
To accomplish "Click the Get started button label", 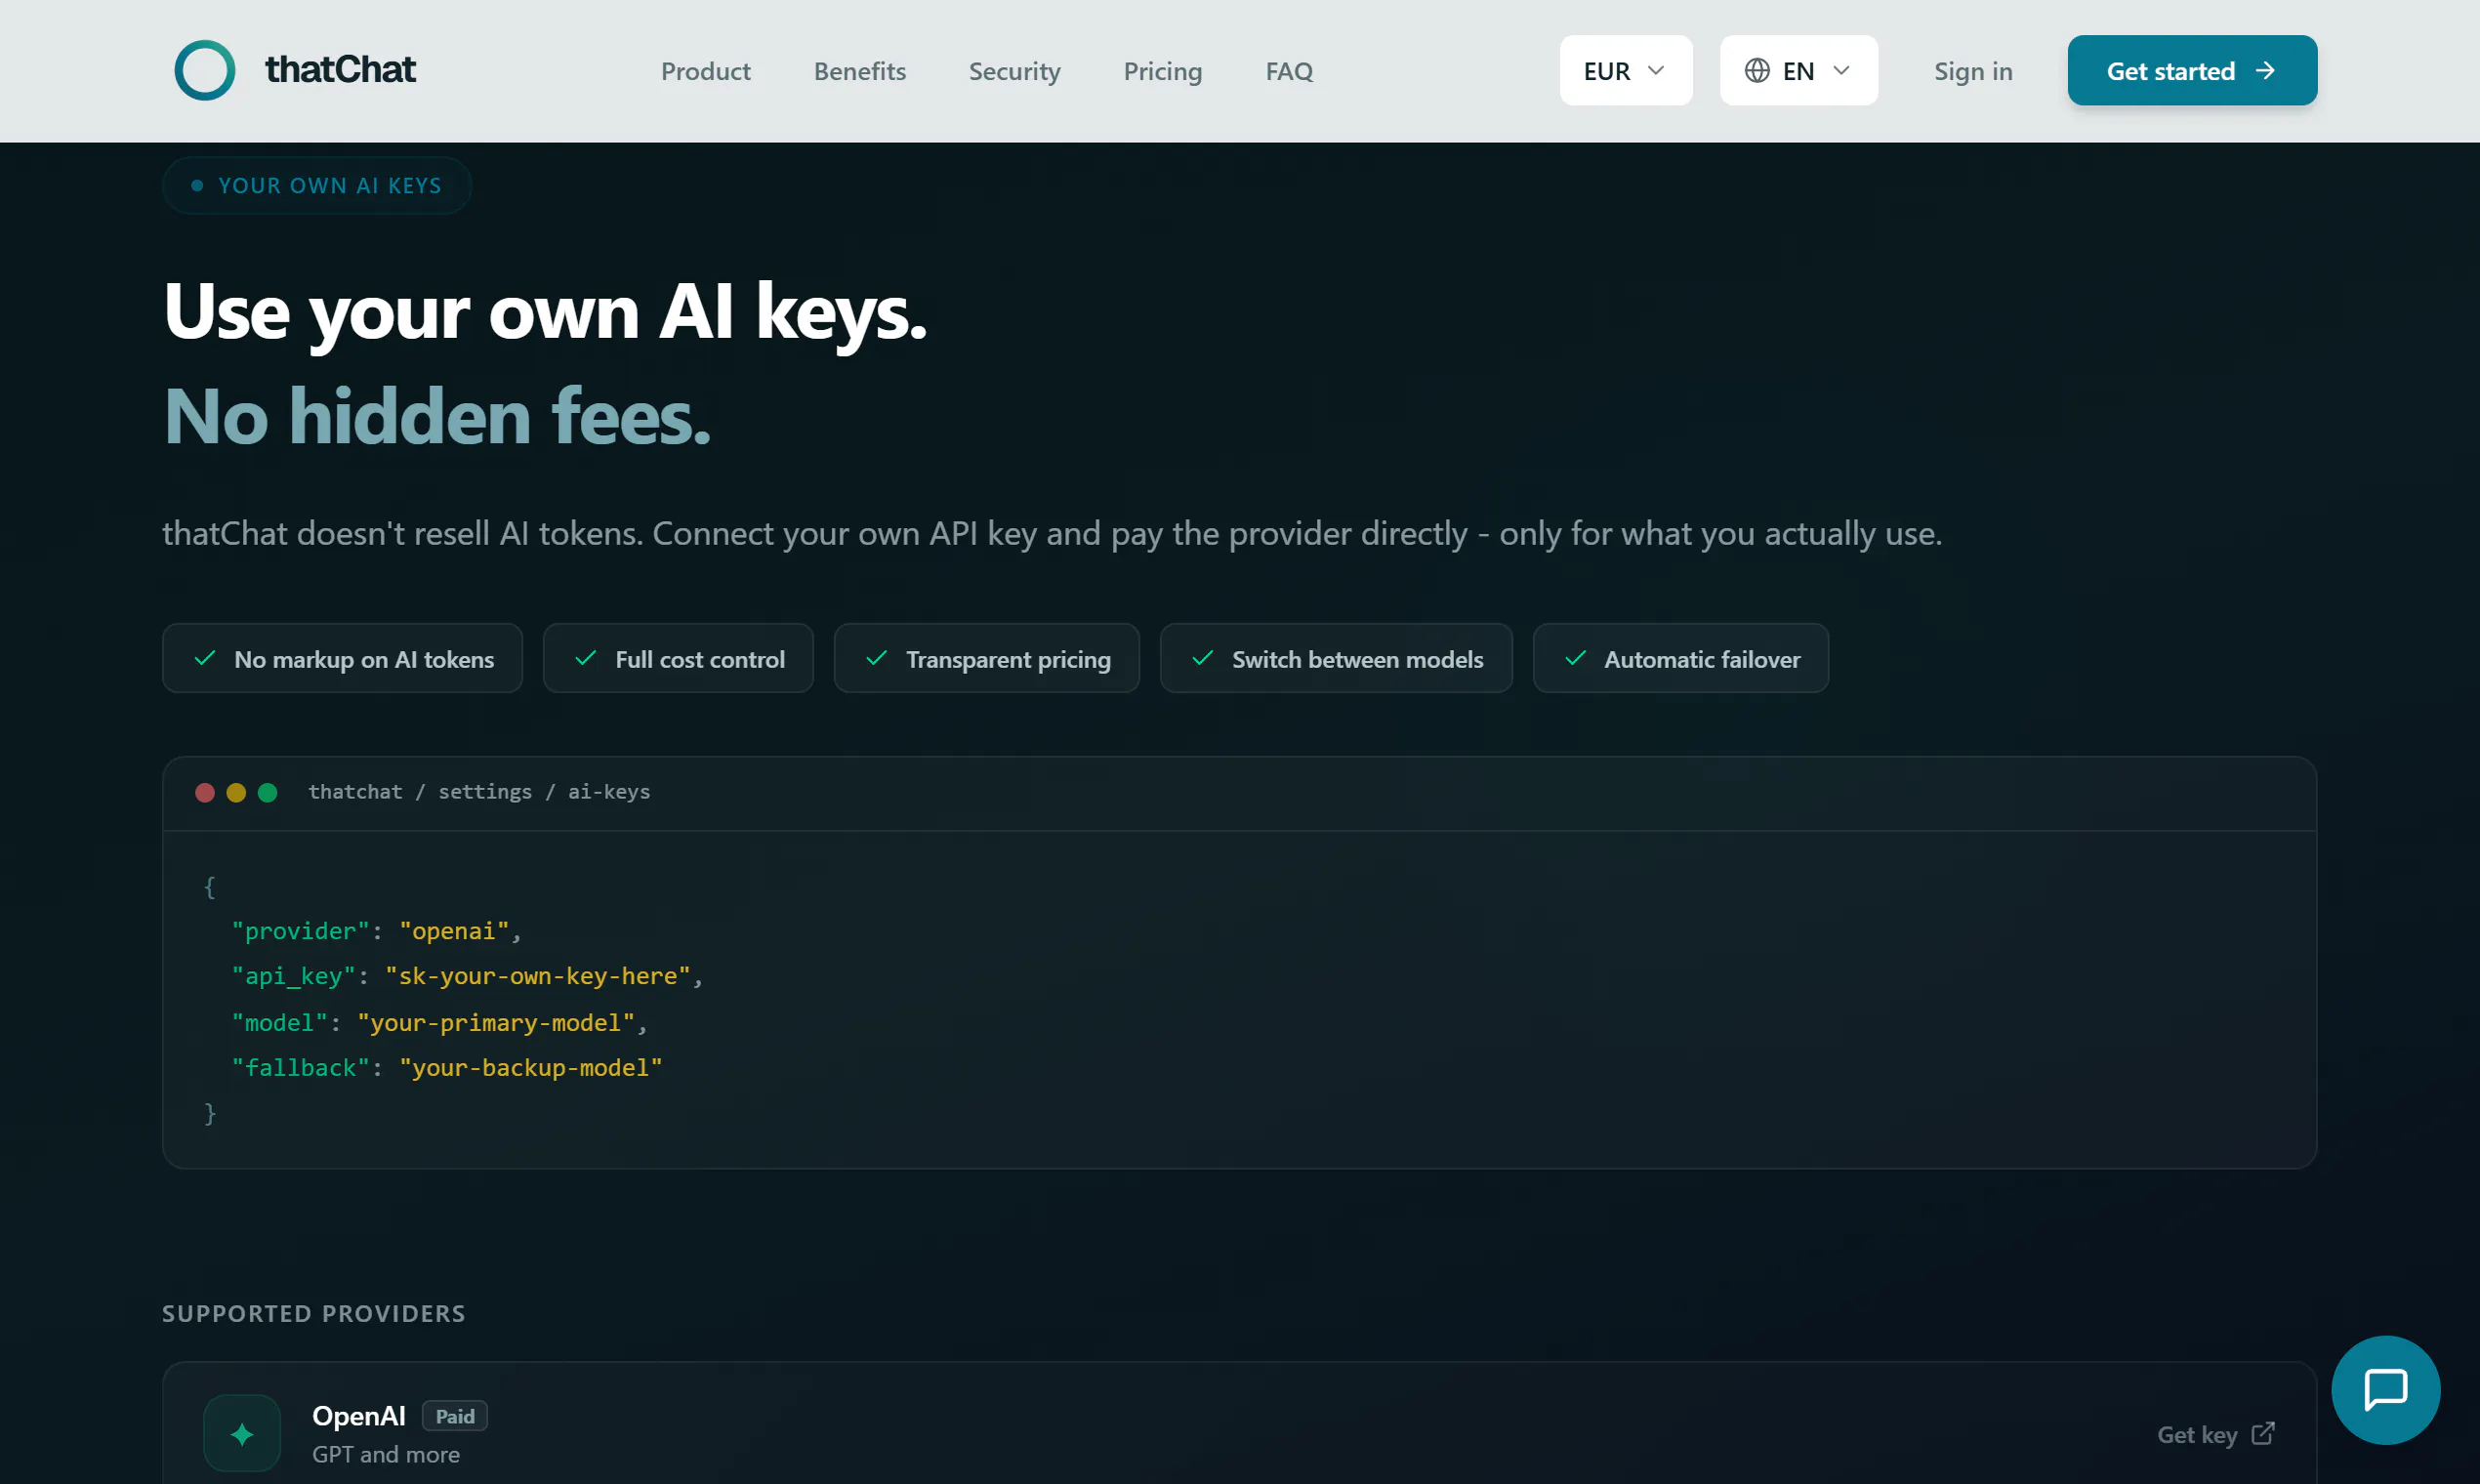I will [x=2170, y=71].
